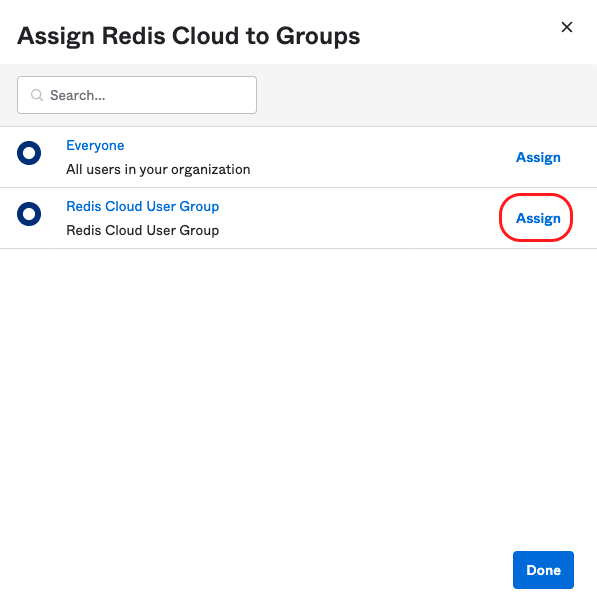Screen dimensions: 597x611
Task: Click the circled Assign link in red
Action: (x=538, y=218)
